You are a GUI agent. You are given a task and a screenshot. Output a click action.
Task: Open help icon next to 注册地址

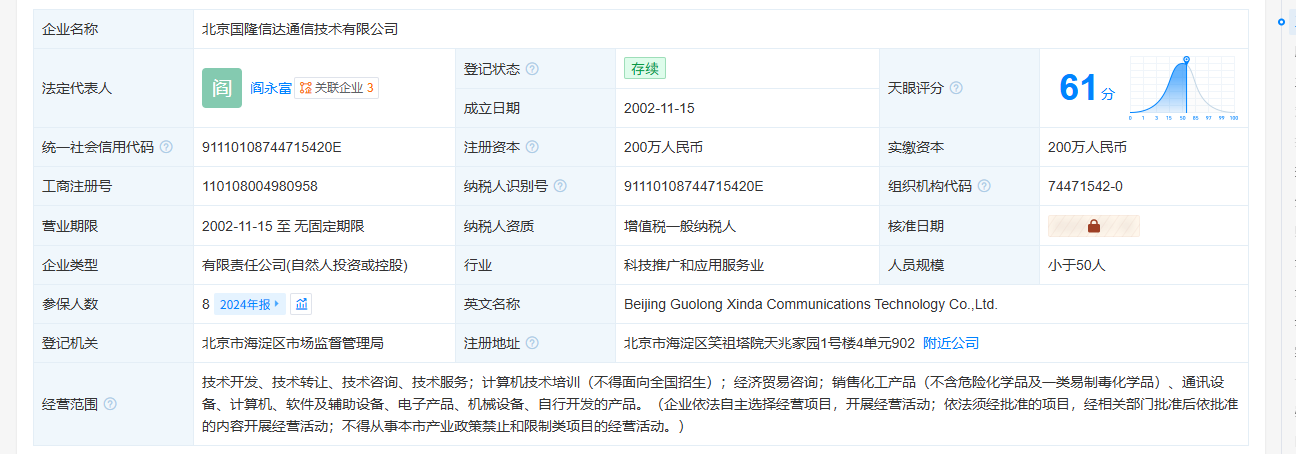532,343
